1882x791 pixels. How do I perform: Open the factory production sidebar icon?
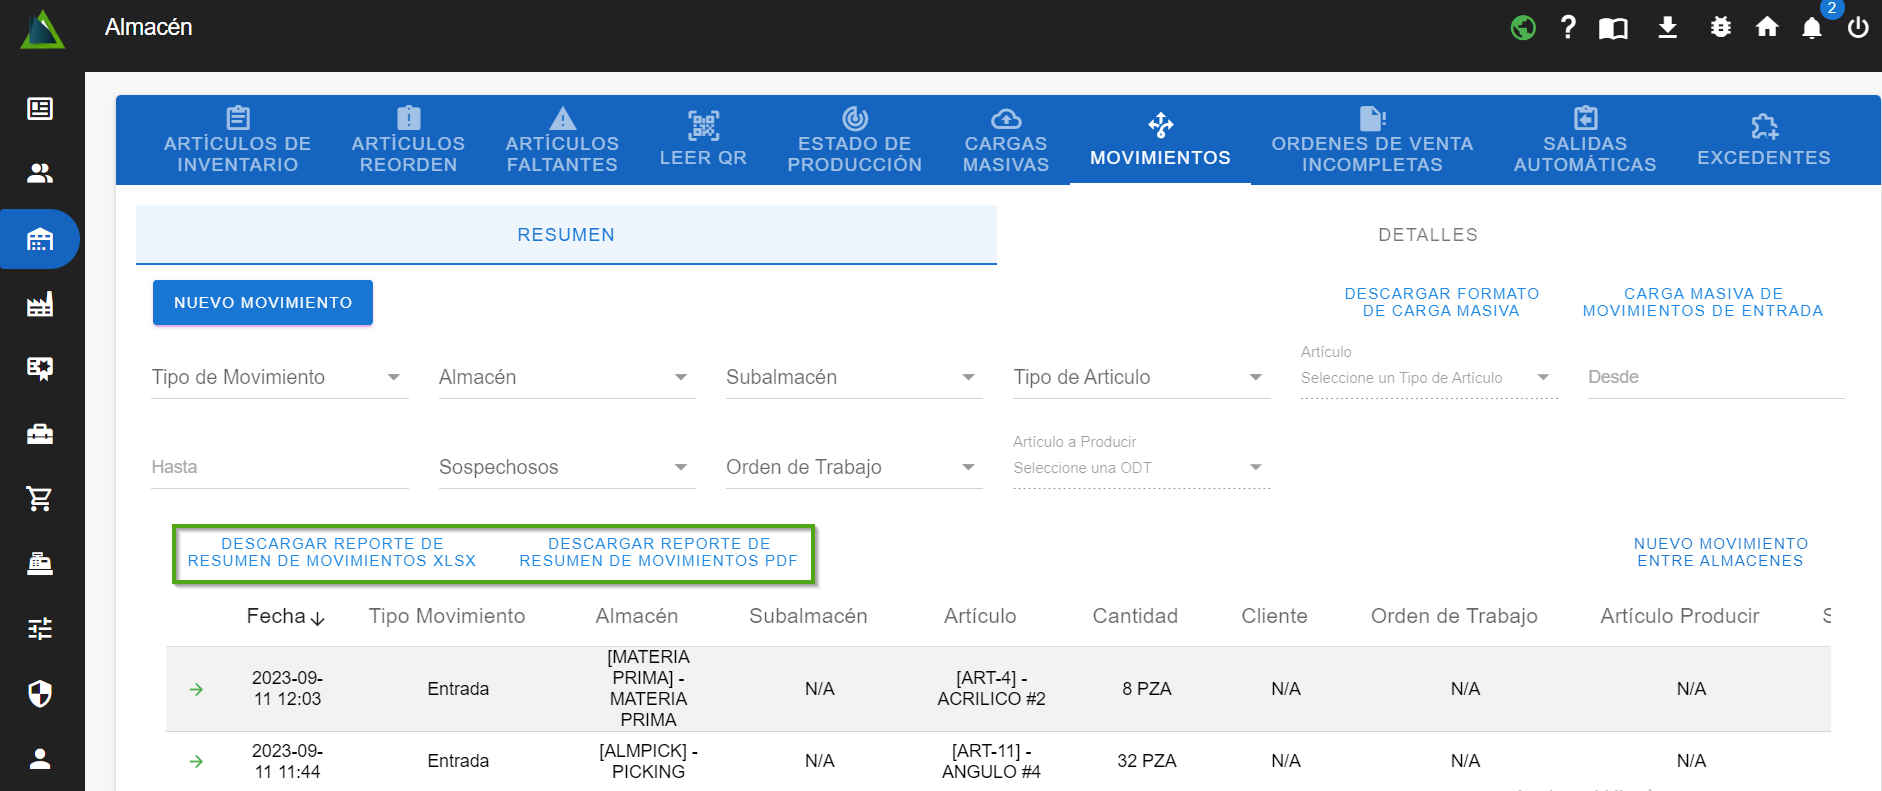click(40, 304)
